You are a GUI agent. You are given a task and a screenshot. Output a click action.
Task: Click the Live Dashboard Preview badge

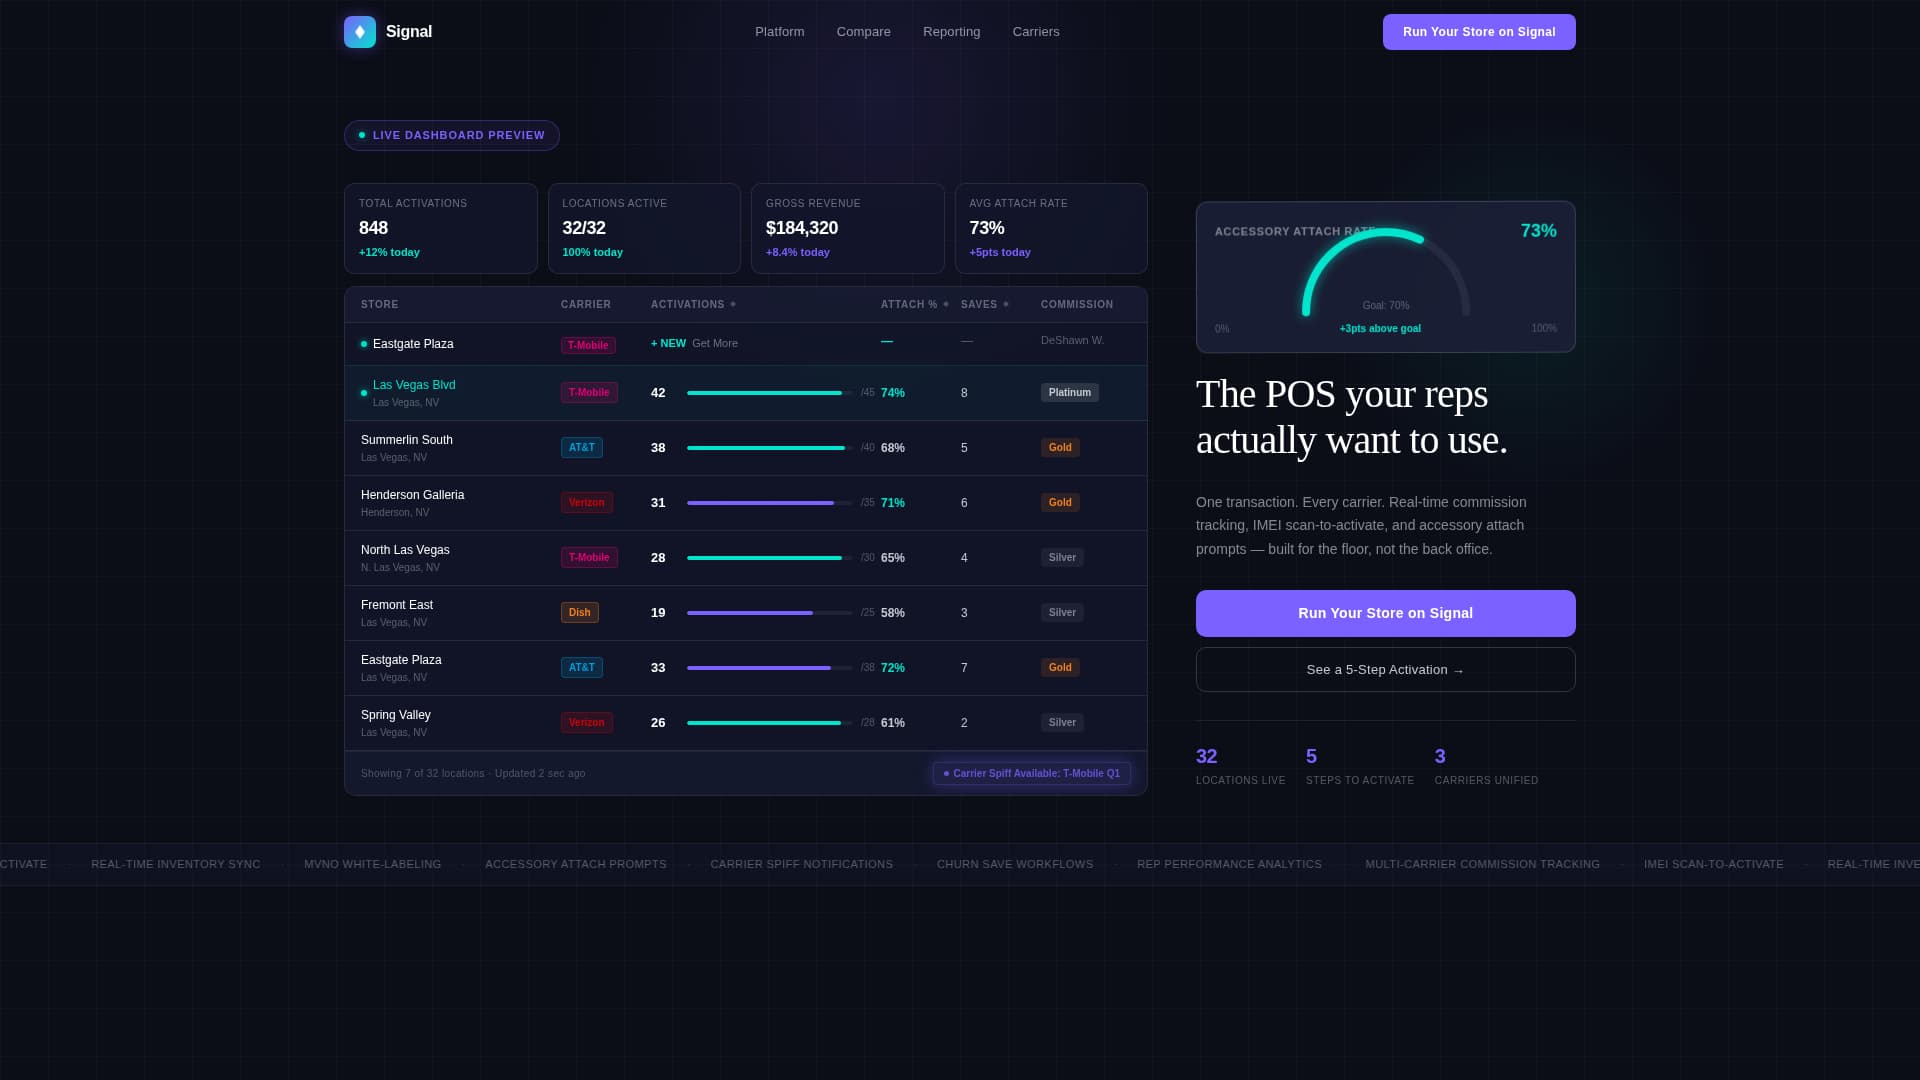tap(451, 135)
